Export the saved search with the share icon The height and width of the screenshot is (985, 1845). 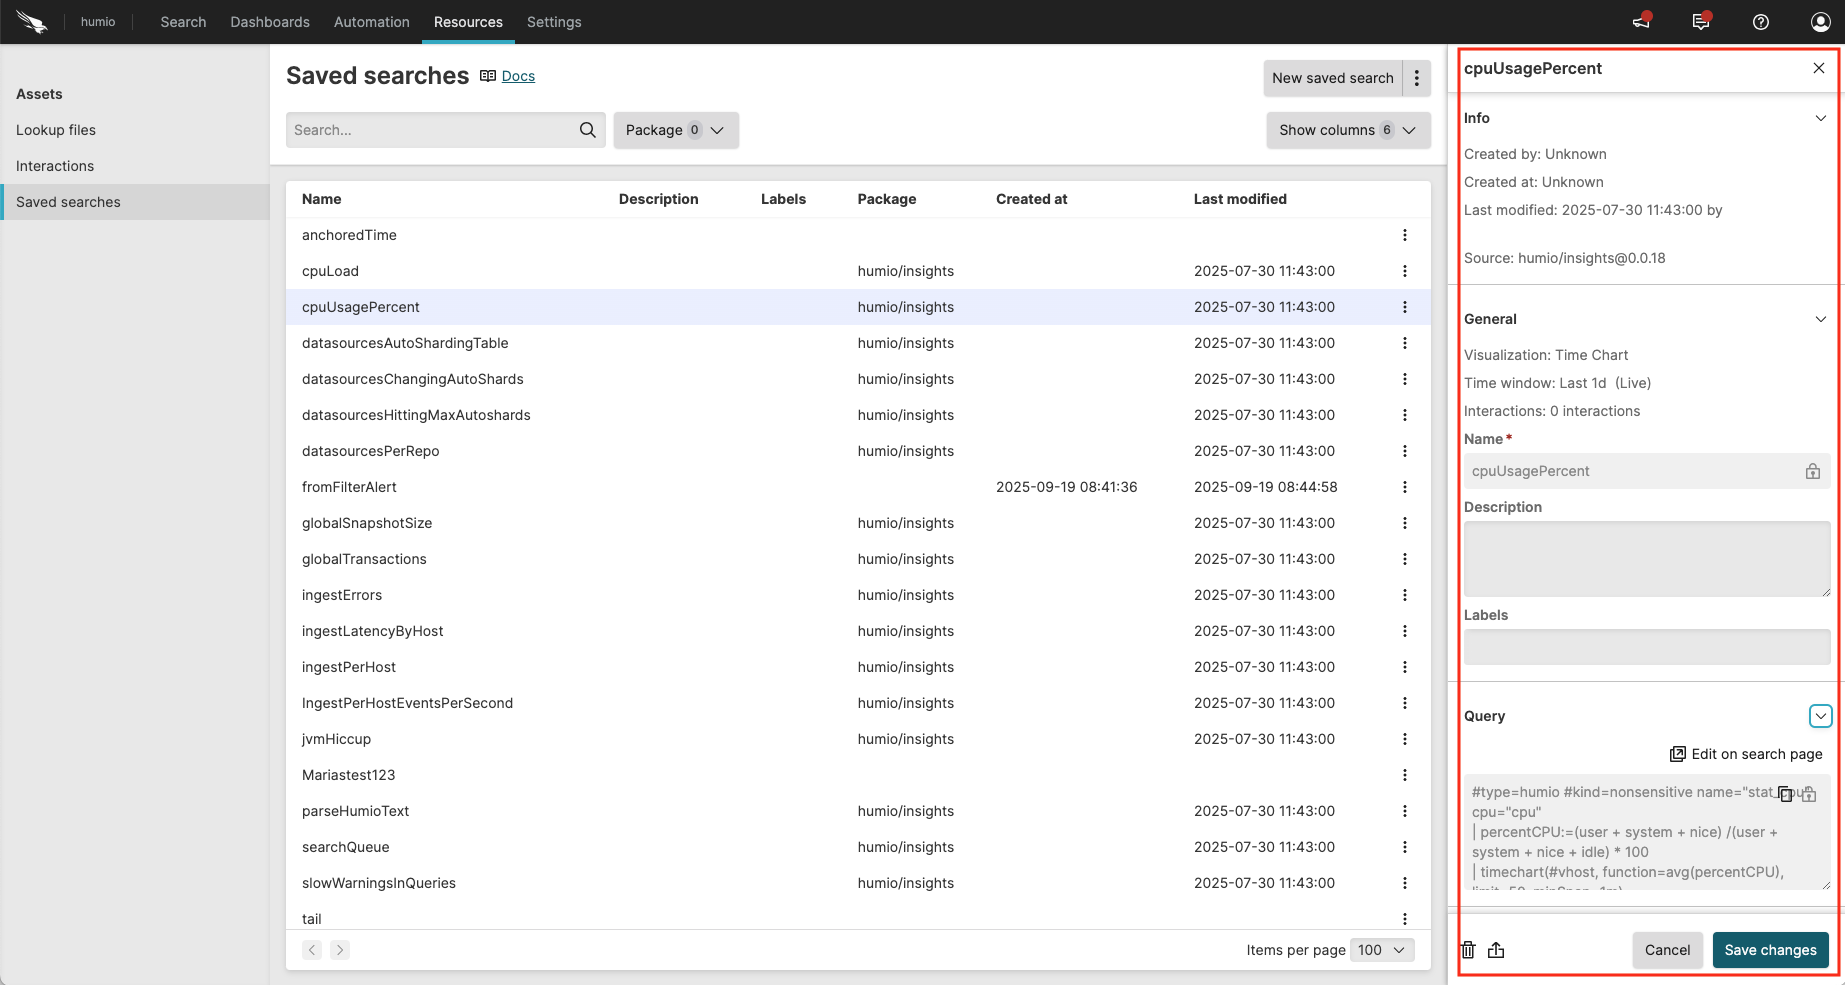tap(1496, 950)
